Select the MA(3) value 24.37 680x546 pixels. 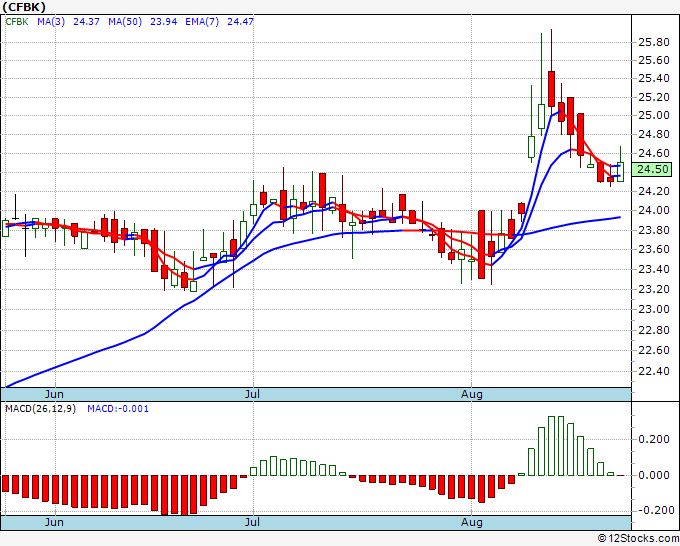86,22
